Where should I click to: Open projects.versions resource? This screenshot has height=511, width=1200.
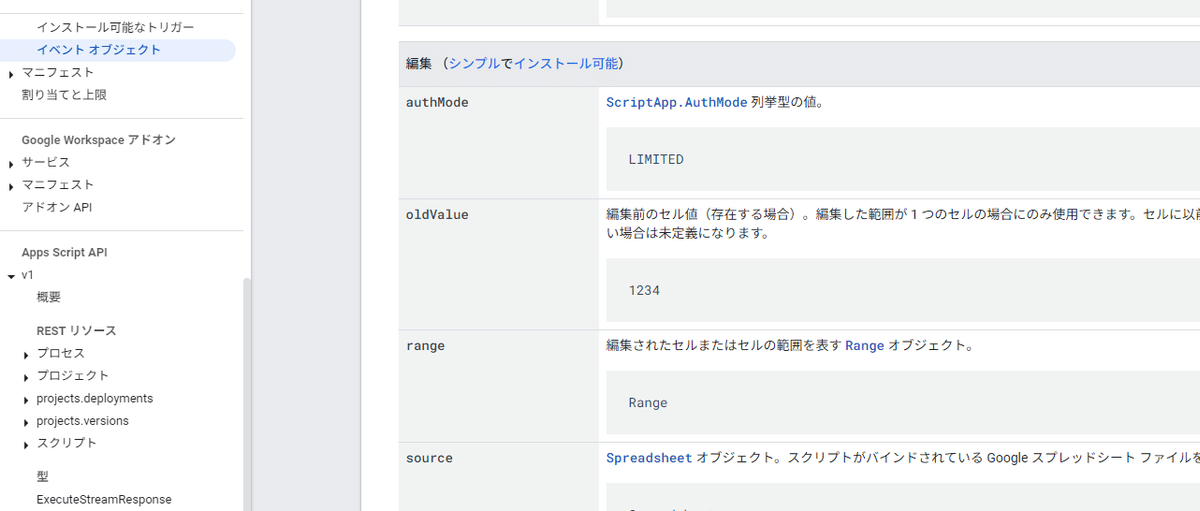point(83,421)
